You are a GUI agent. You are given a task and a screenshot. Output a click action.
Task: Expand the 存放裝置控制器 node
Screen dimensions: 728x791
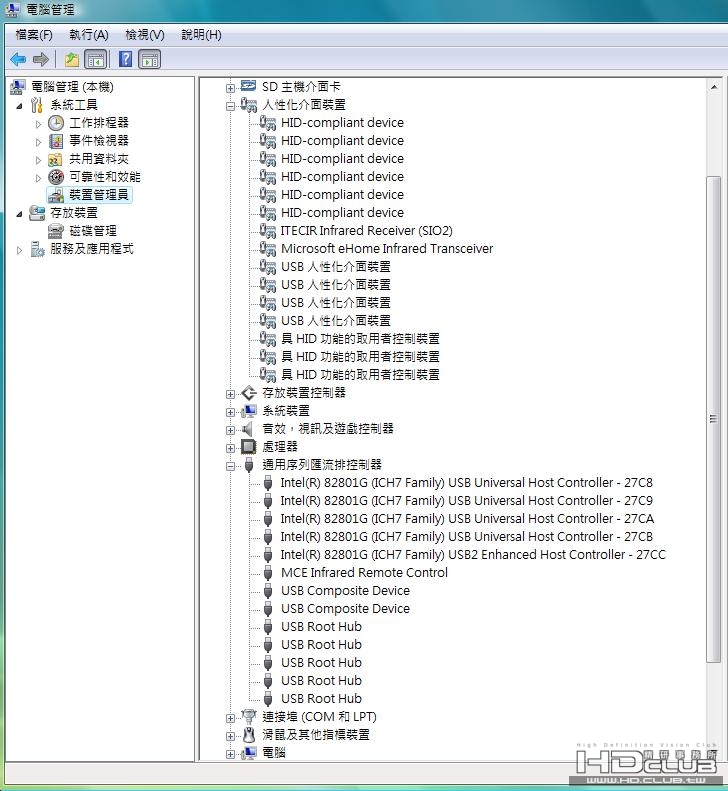click(230, 394)
